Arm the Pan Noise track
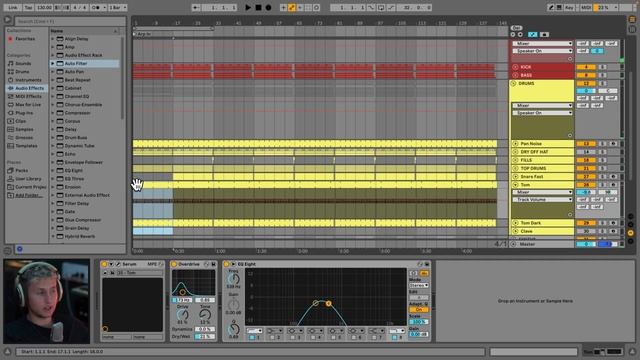The image size is (640, 360). 613,144
